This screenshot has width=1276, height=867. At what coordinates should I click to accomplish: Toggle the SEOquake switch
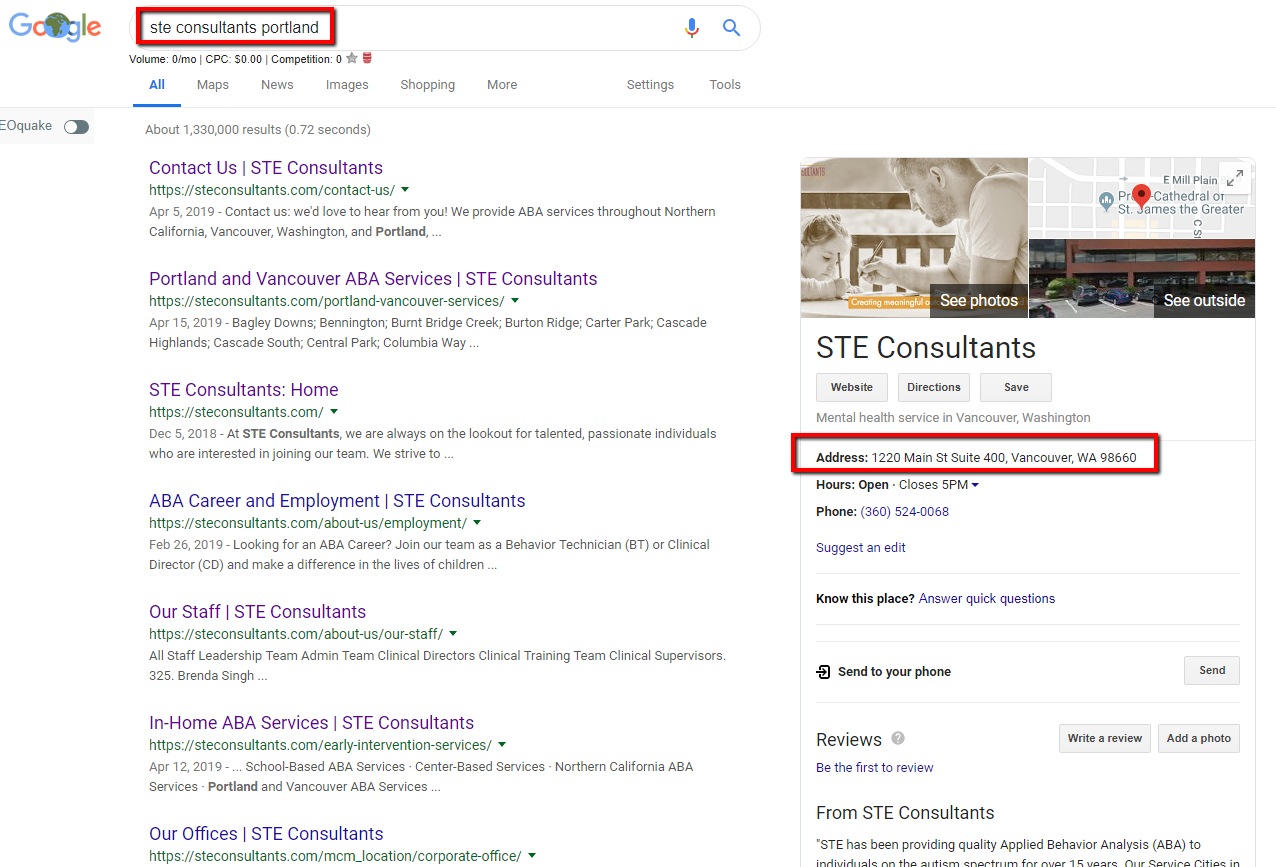coord(76,127)
